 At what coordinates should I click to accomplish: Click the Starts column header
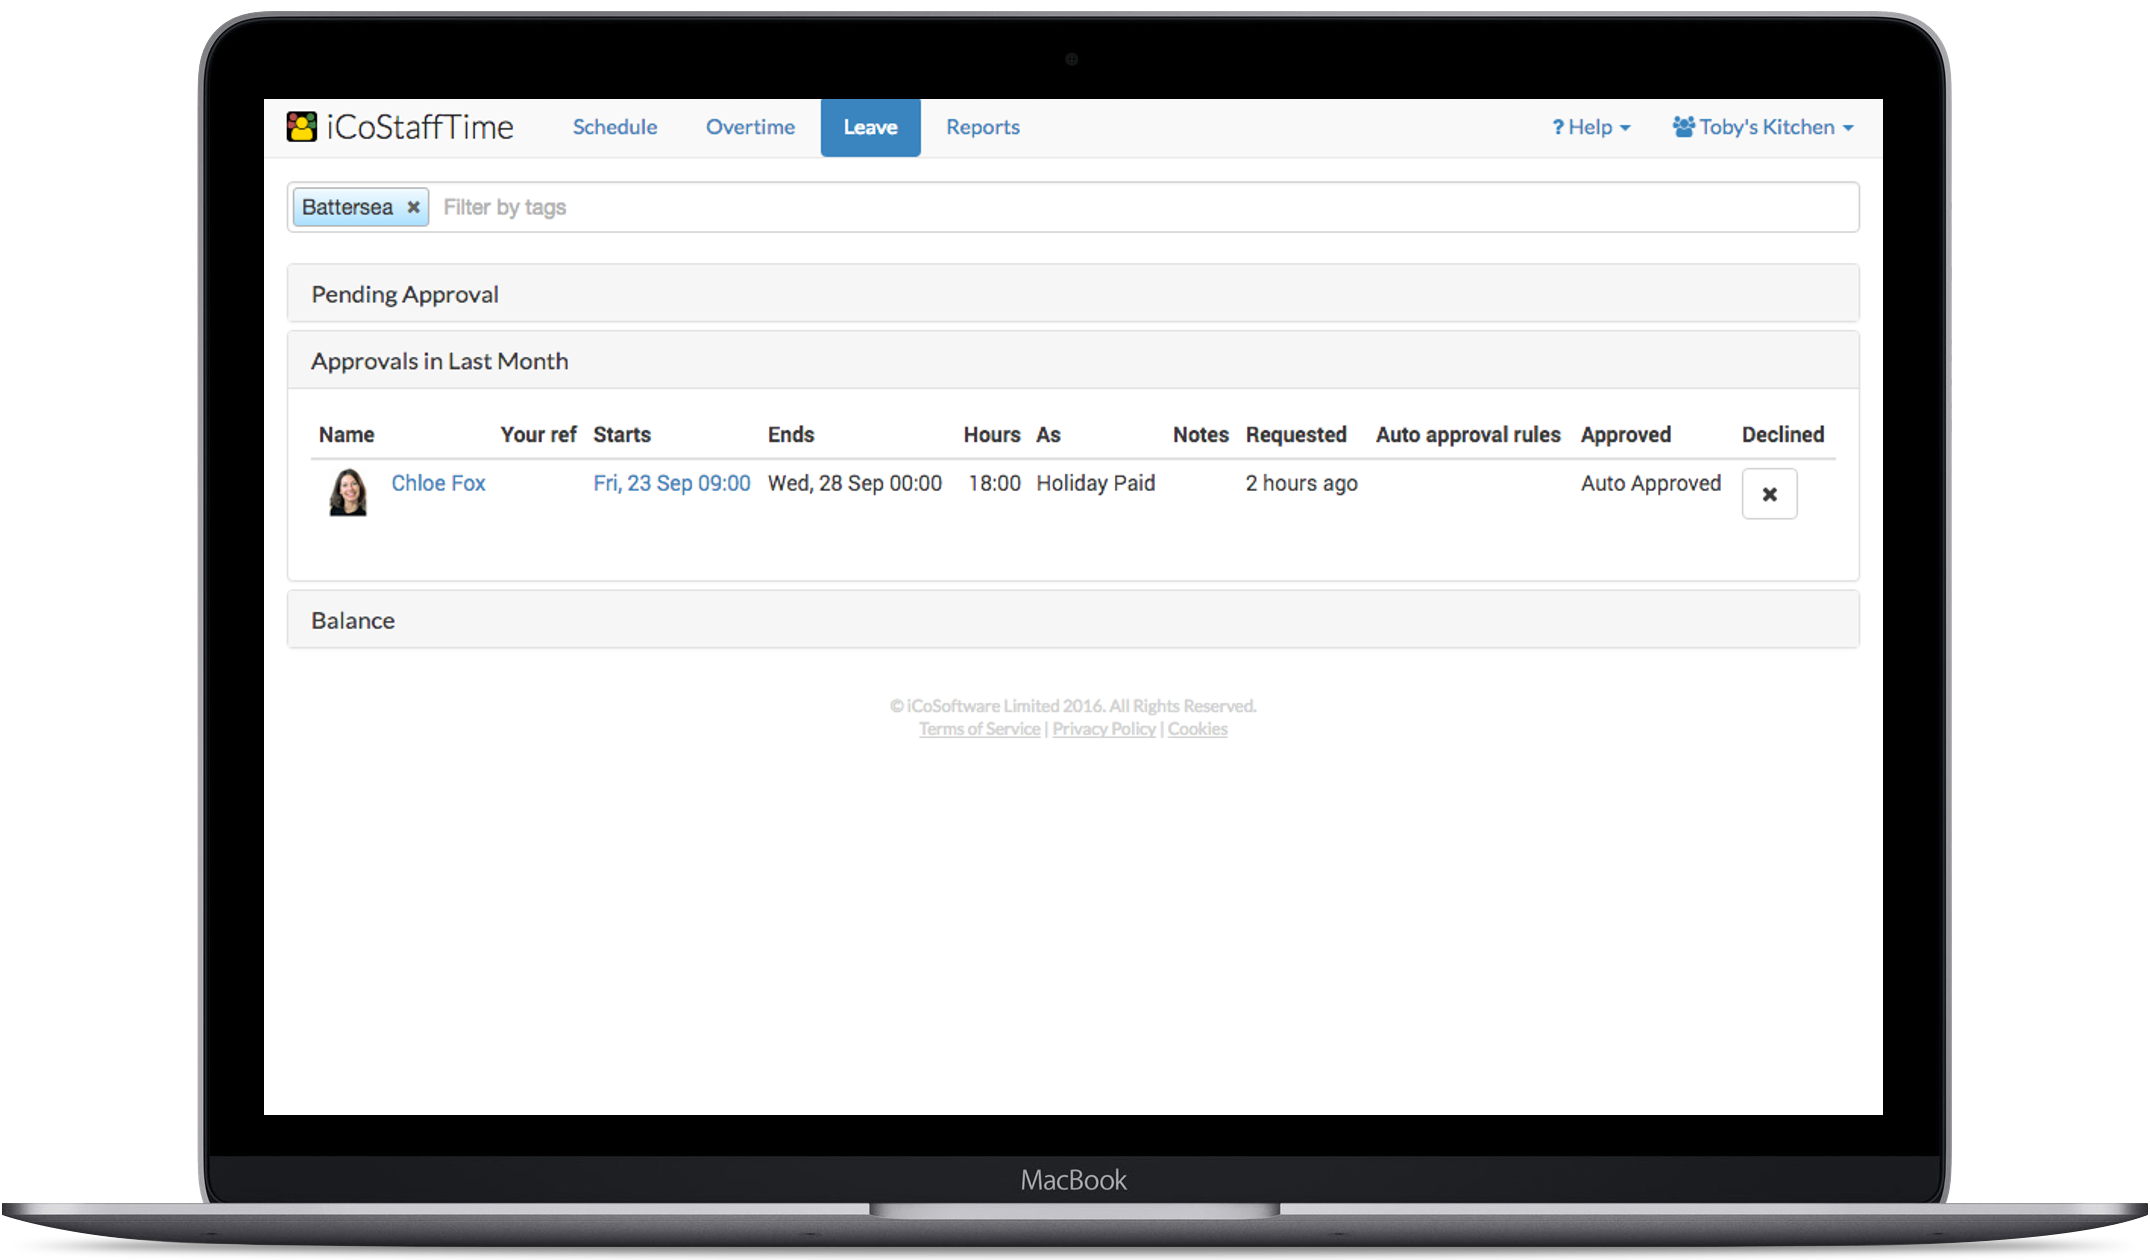click(622, 435)
